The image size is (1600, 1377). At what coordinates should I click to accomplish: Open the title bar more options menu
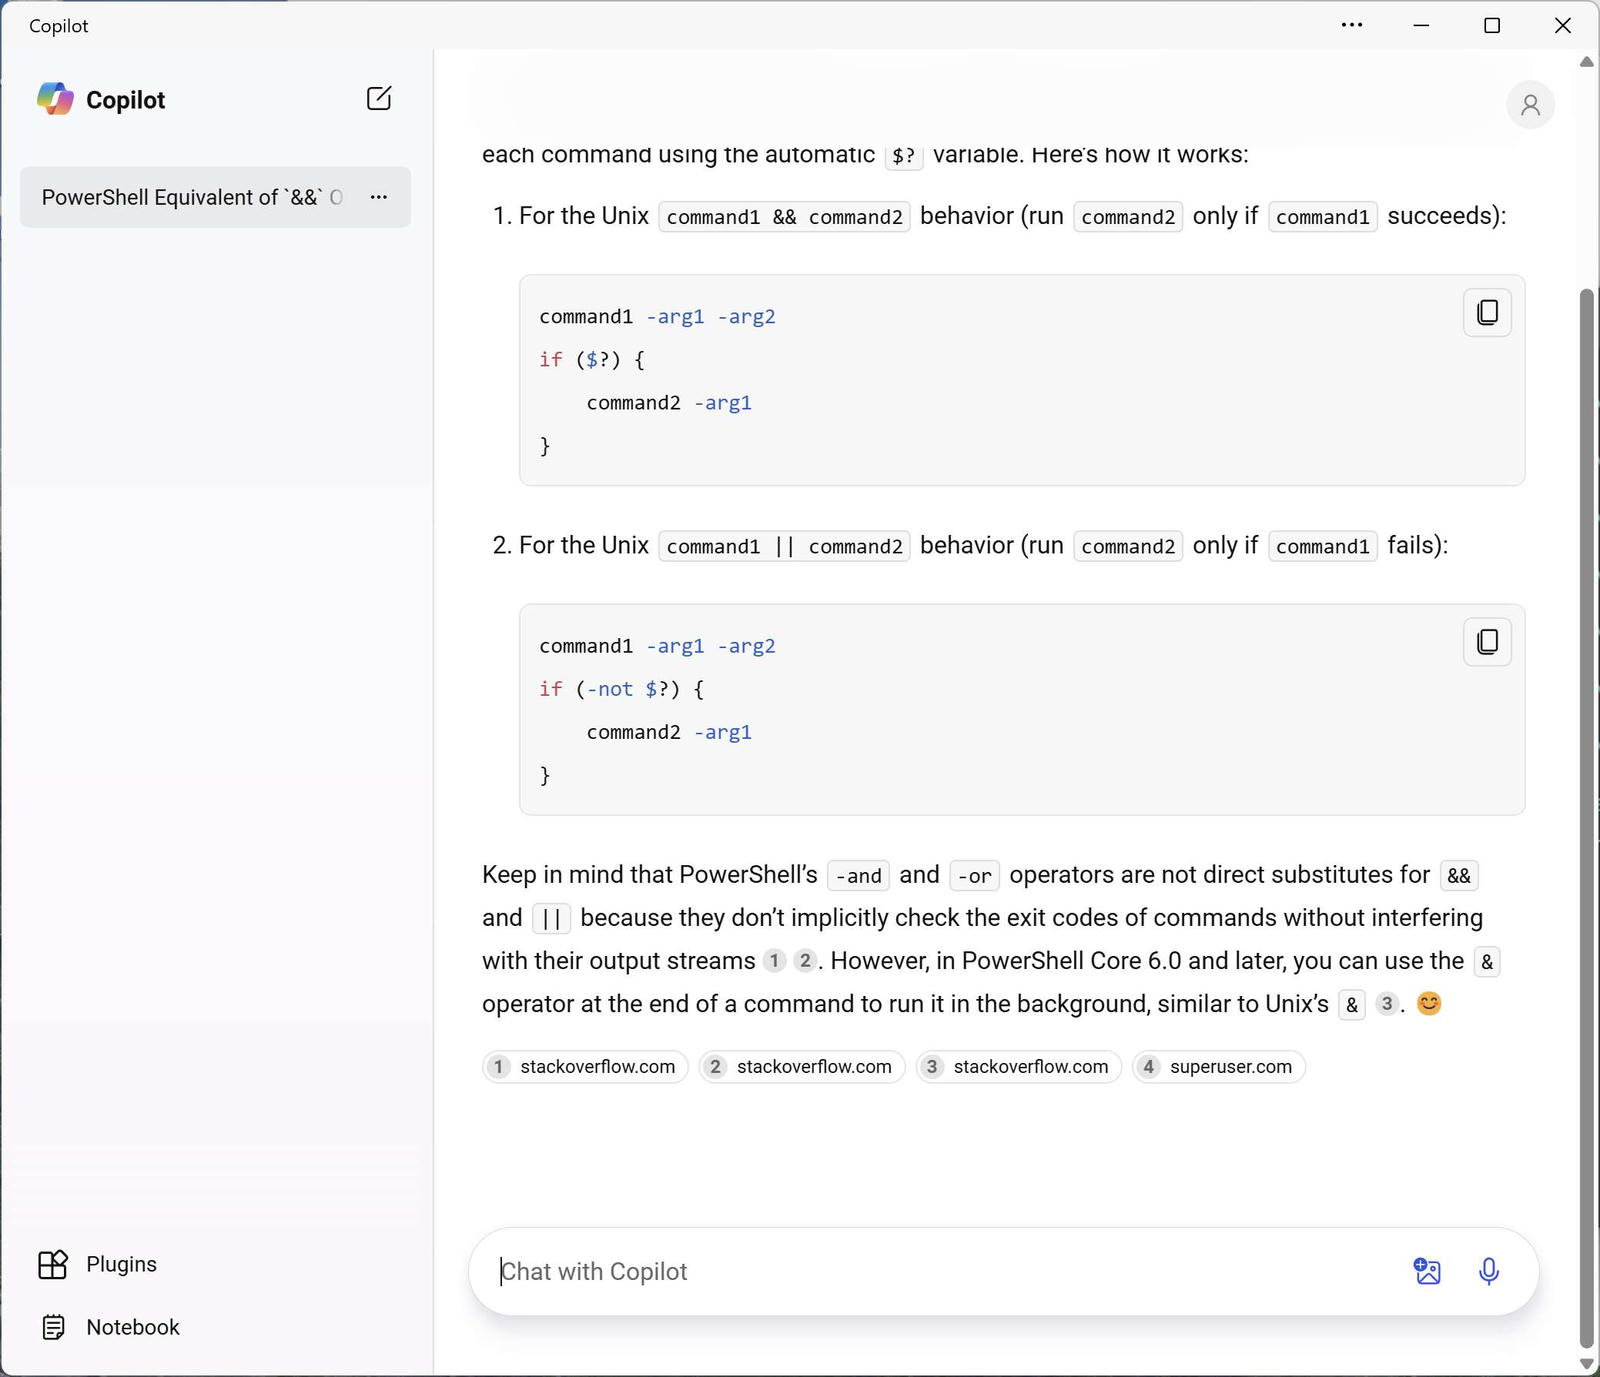(x=1351, y=25)
